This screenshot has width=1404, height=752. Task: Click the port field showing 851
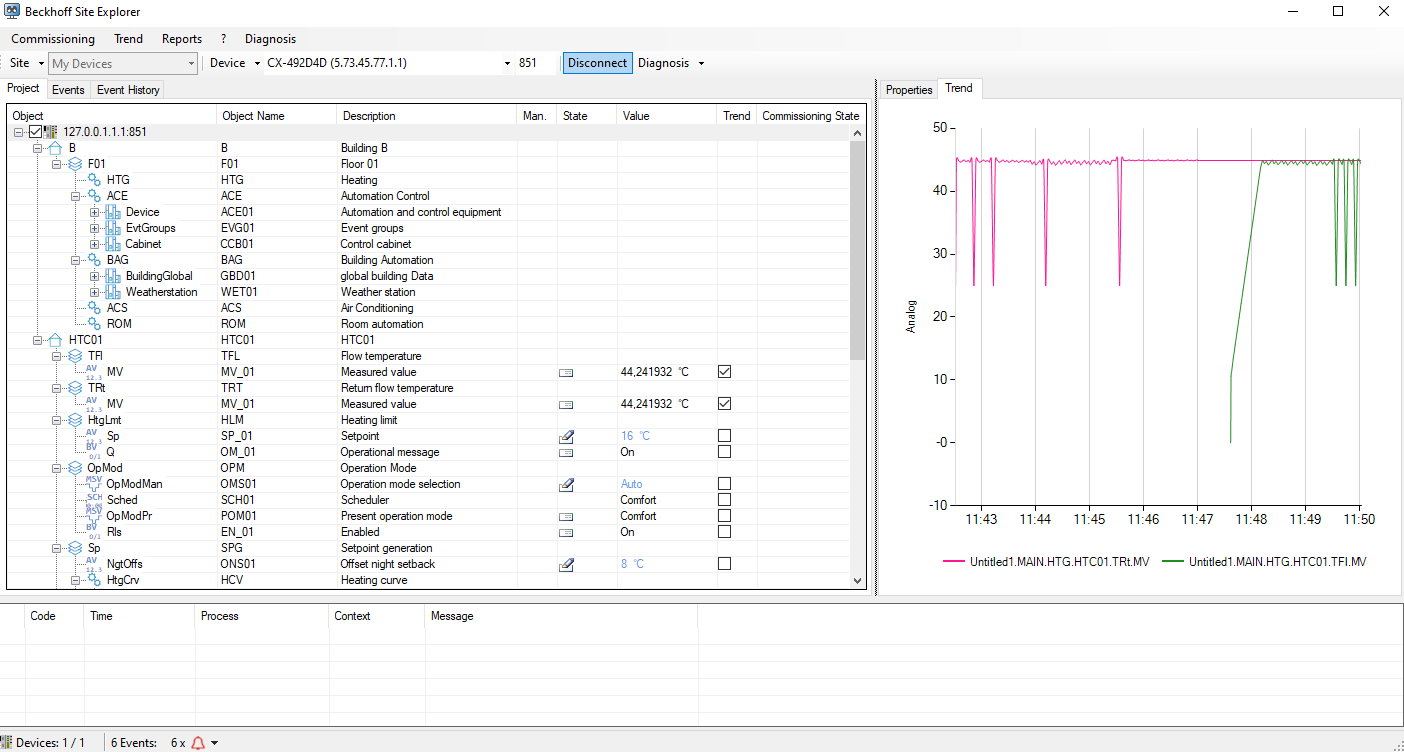pyautogui.click(x=535, y=63)
